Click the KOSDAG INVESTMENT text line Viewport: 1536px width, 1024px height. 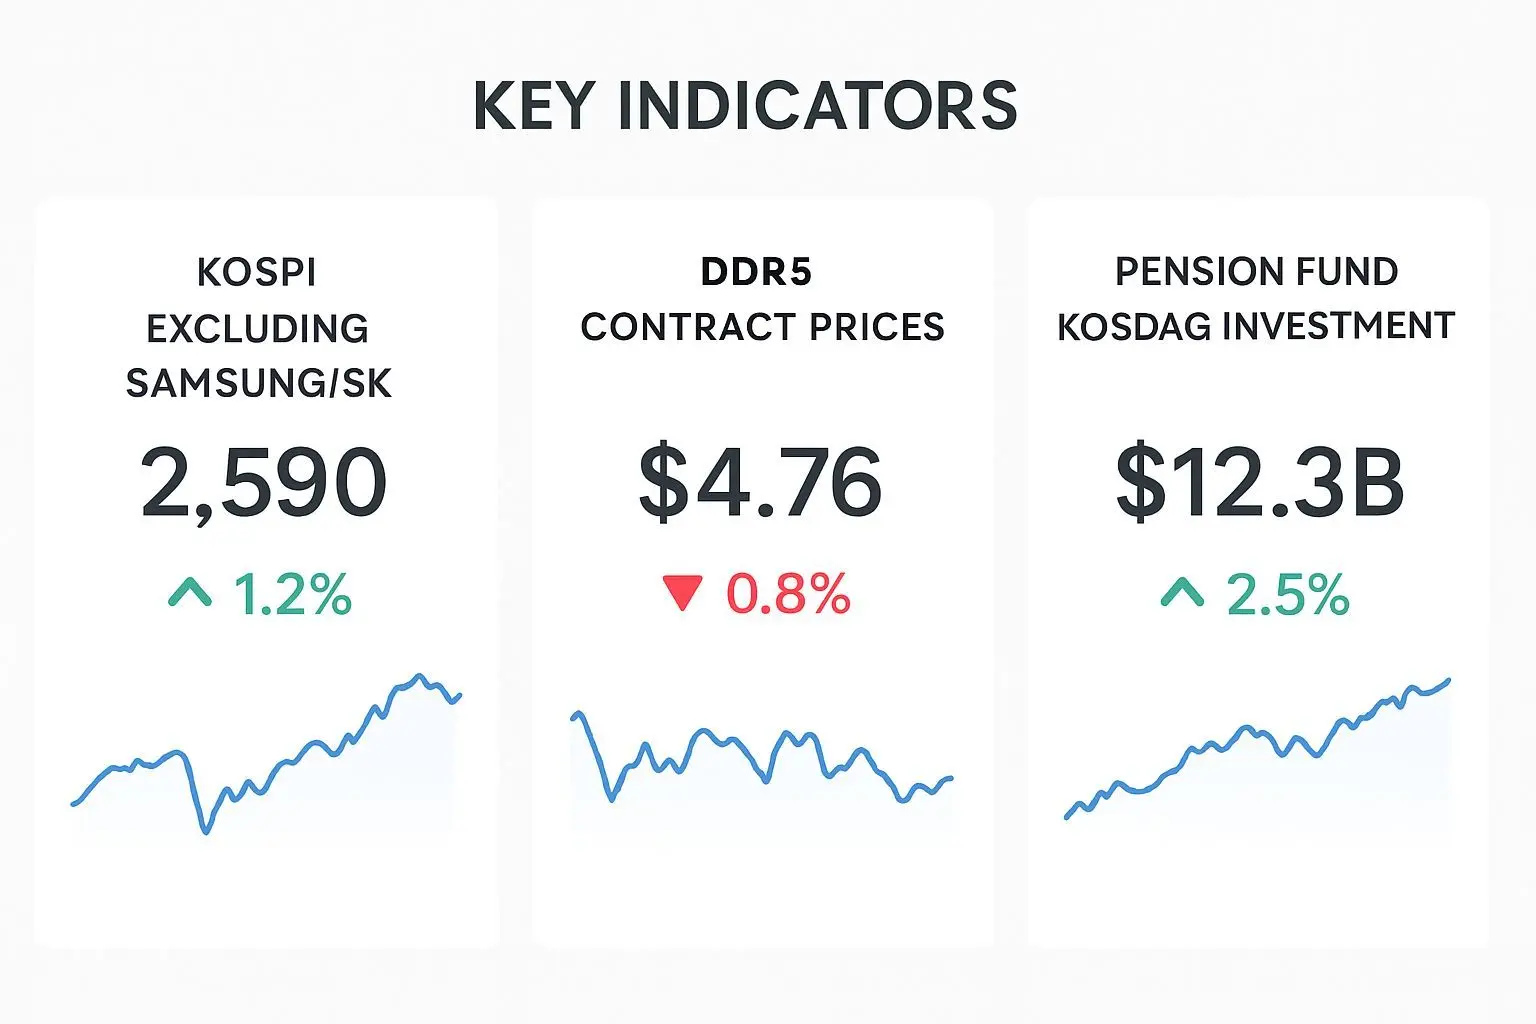1256,327
